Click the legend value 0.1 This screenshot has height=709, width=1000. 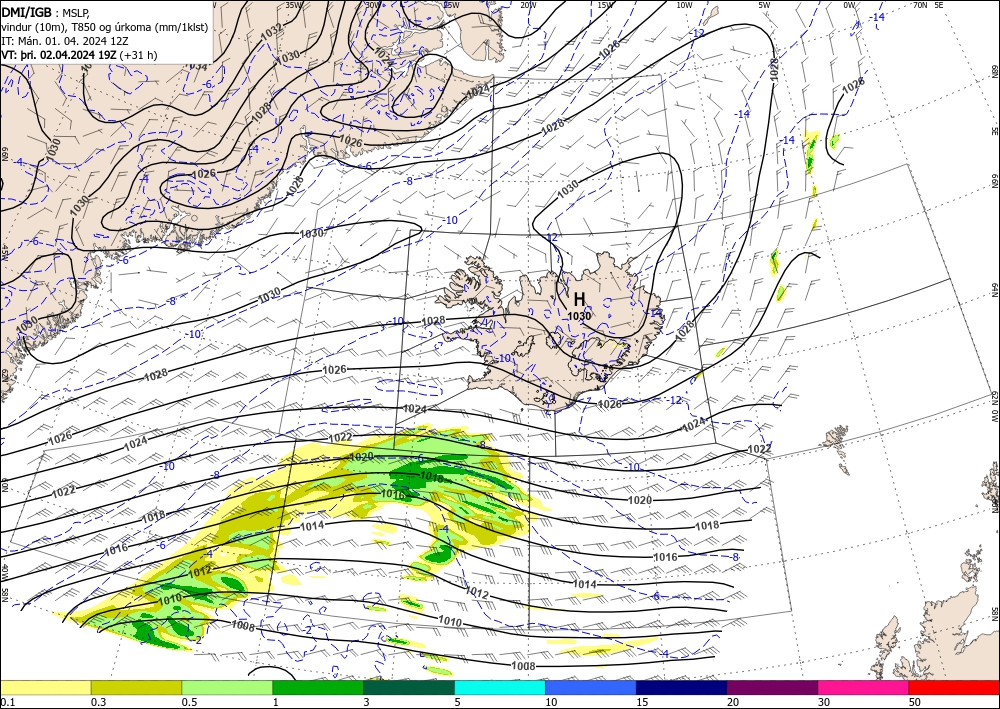point(8,702)
